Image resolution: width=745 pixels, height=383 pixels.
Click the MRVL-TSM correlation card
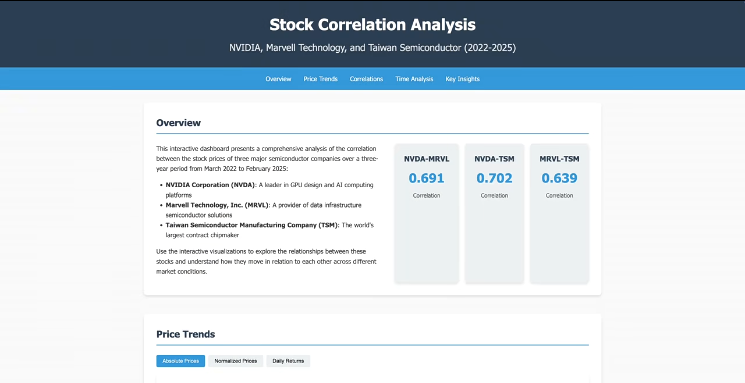559,213
